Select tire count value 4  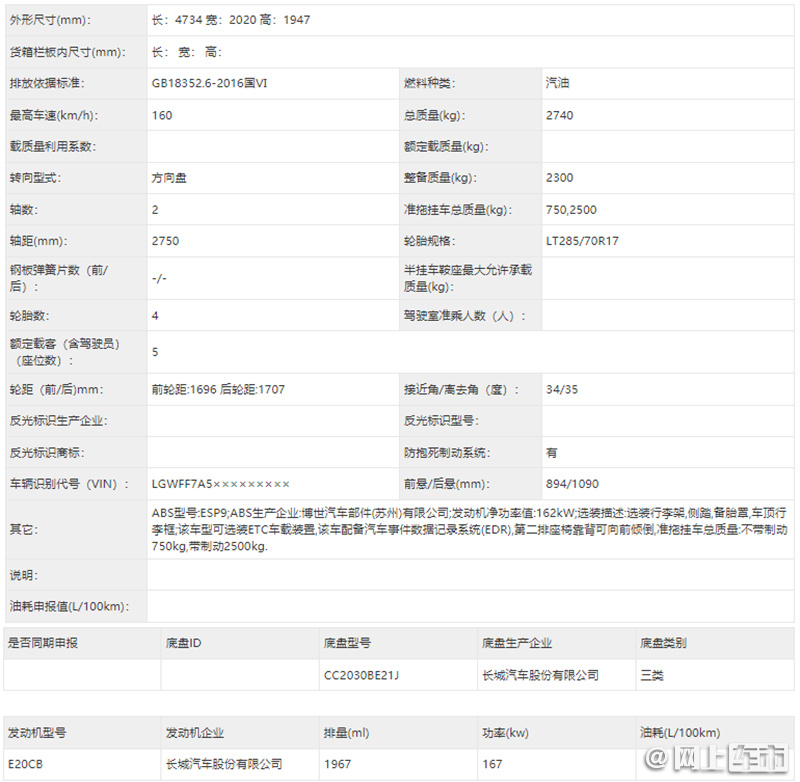click(x=155, y=316)
